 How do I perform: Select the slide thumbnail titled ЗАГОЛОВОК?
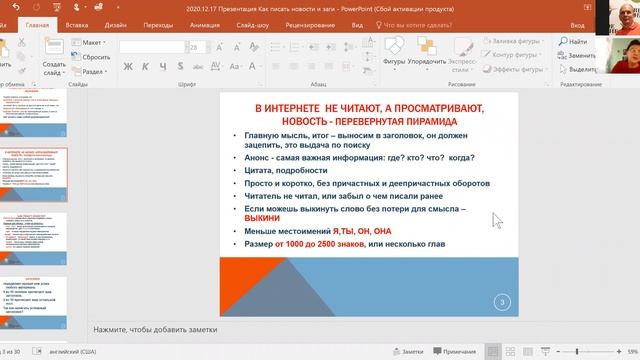pyautogui.click(x=34, y=303)
